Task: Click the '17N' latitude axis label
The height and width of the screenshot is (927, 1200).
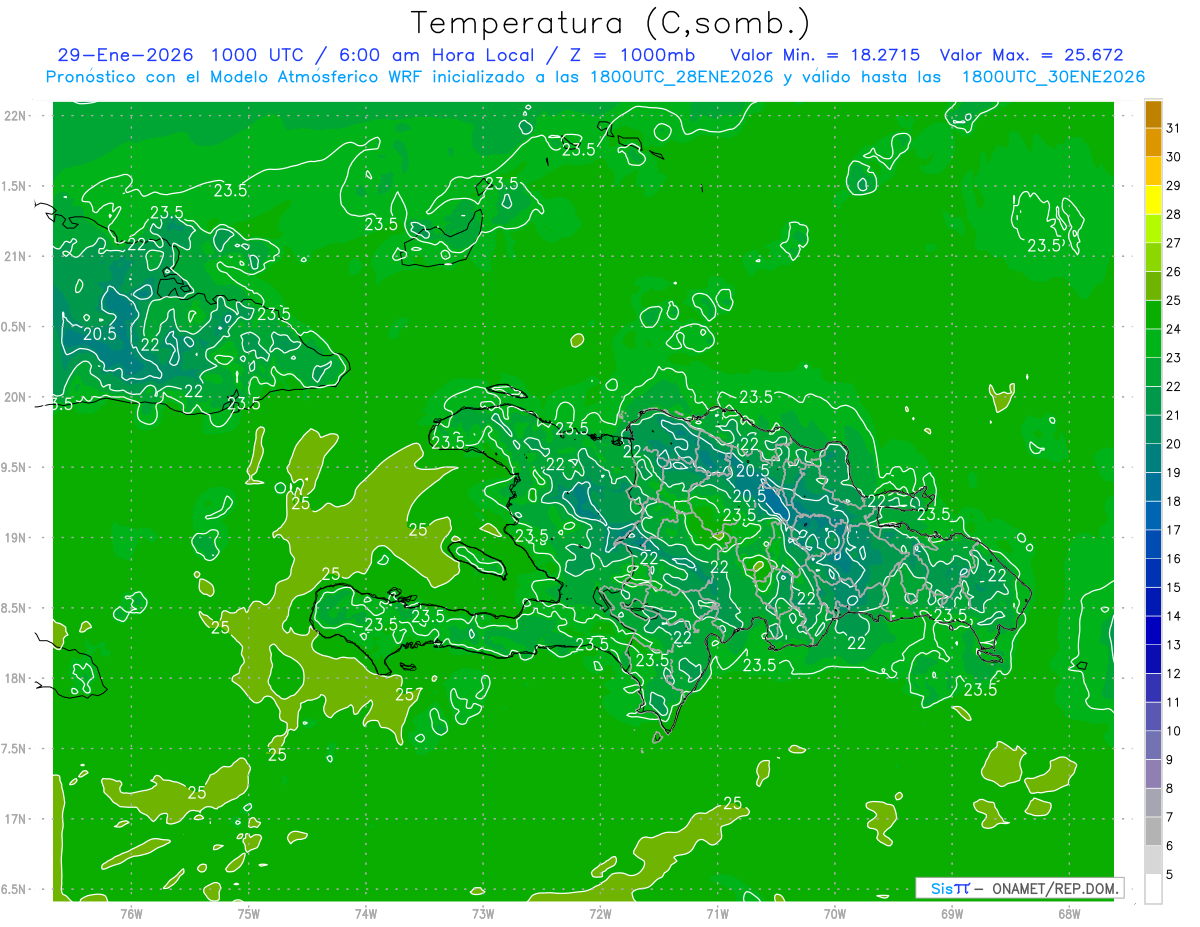Action: pyautogui.click(x=15, y=819)
